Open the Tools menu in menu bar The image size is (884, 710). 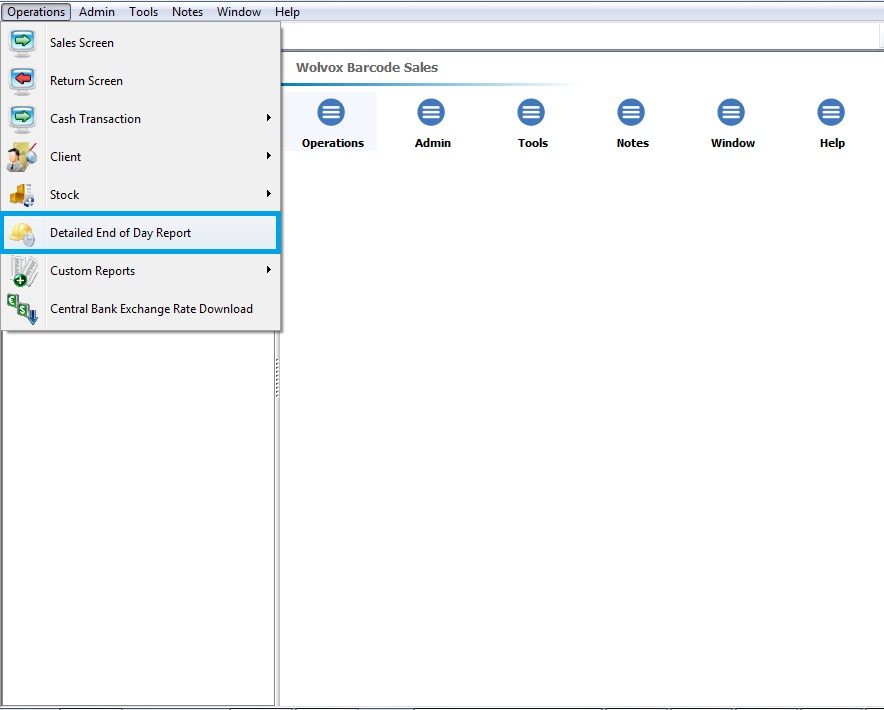(143, 12)
